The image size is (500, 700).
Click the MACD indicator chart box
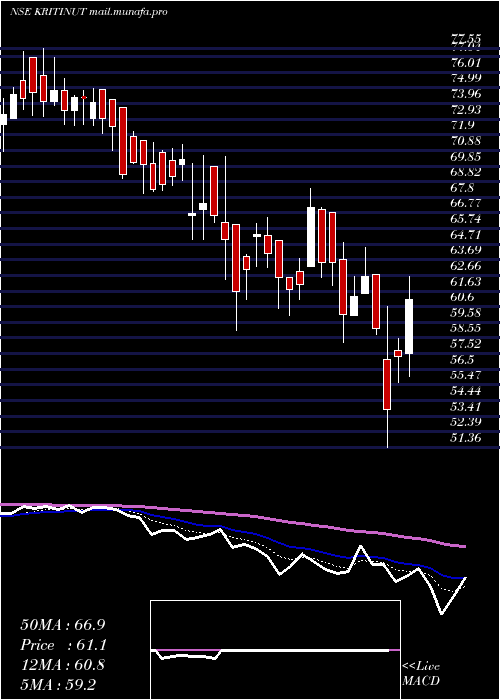tap(275, 650)
